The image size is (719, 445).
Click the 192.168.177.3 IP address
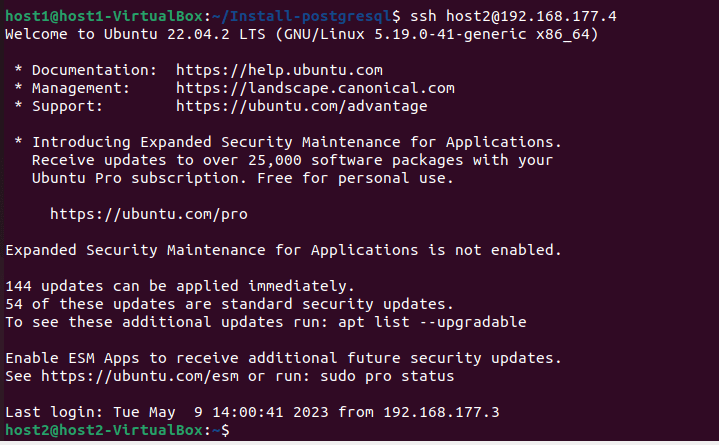[442, 412]
